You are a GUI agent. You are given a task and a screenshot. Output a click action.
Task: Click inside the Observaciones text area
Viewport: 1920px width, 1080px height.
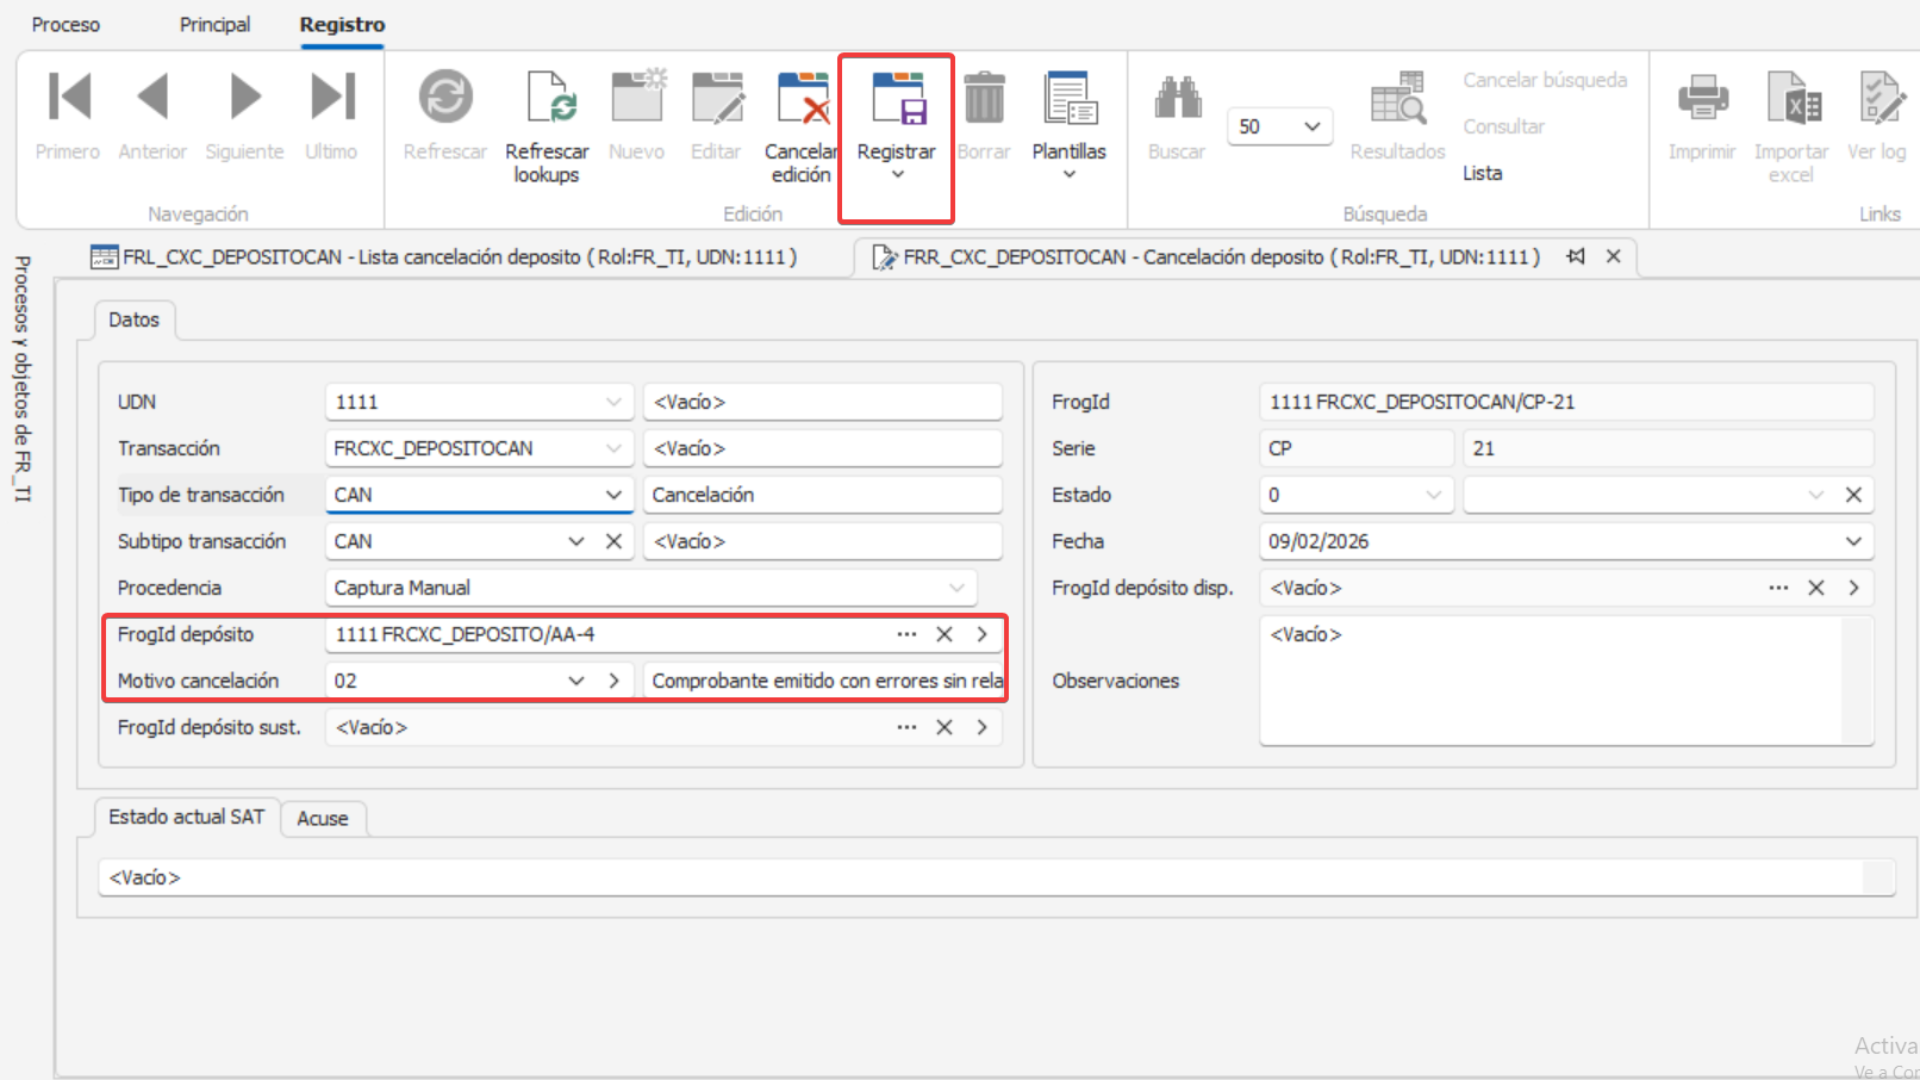pos(1550,680)
